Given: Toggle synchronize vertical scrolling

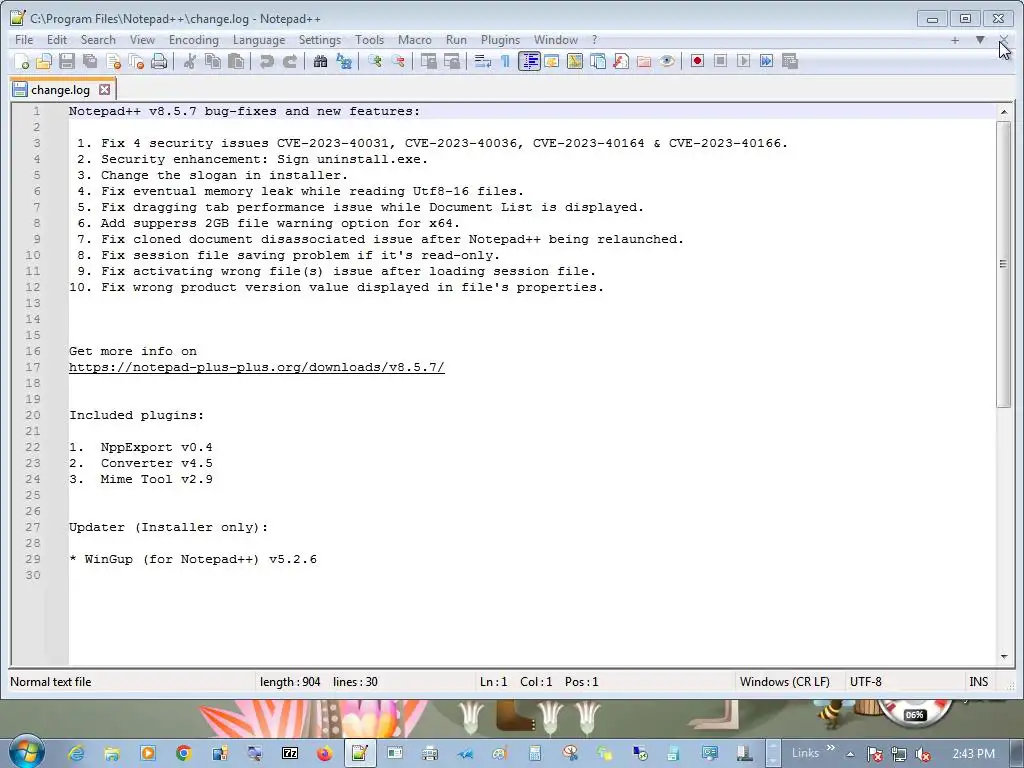Looking at the screenshot, I should [x=428, y=61].
